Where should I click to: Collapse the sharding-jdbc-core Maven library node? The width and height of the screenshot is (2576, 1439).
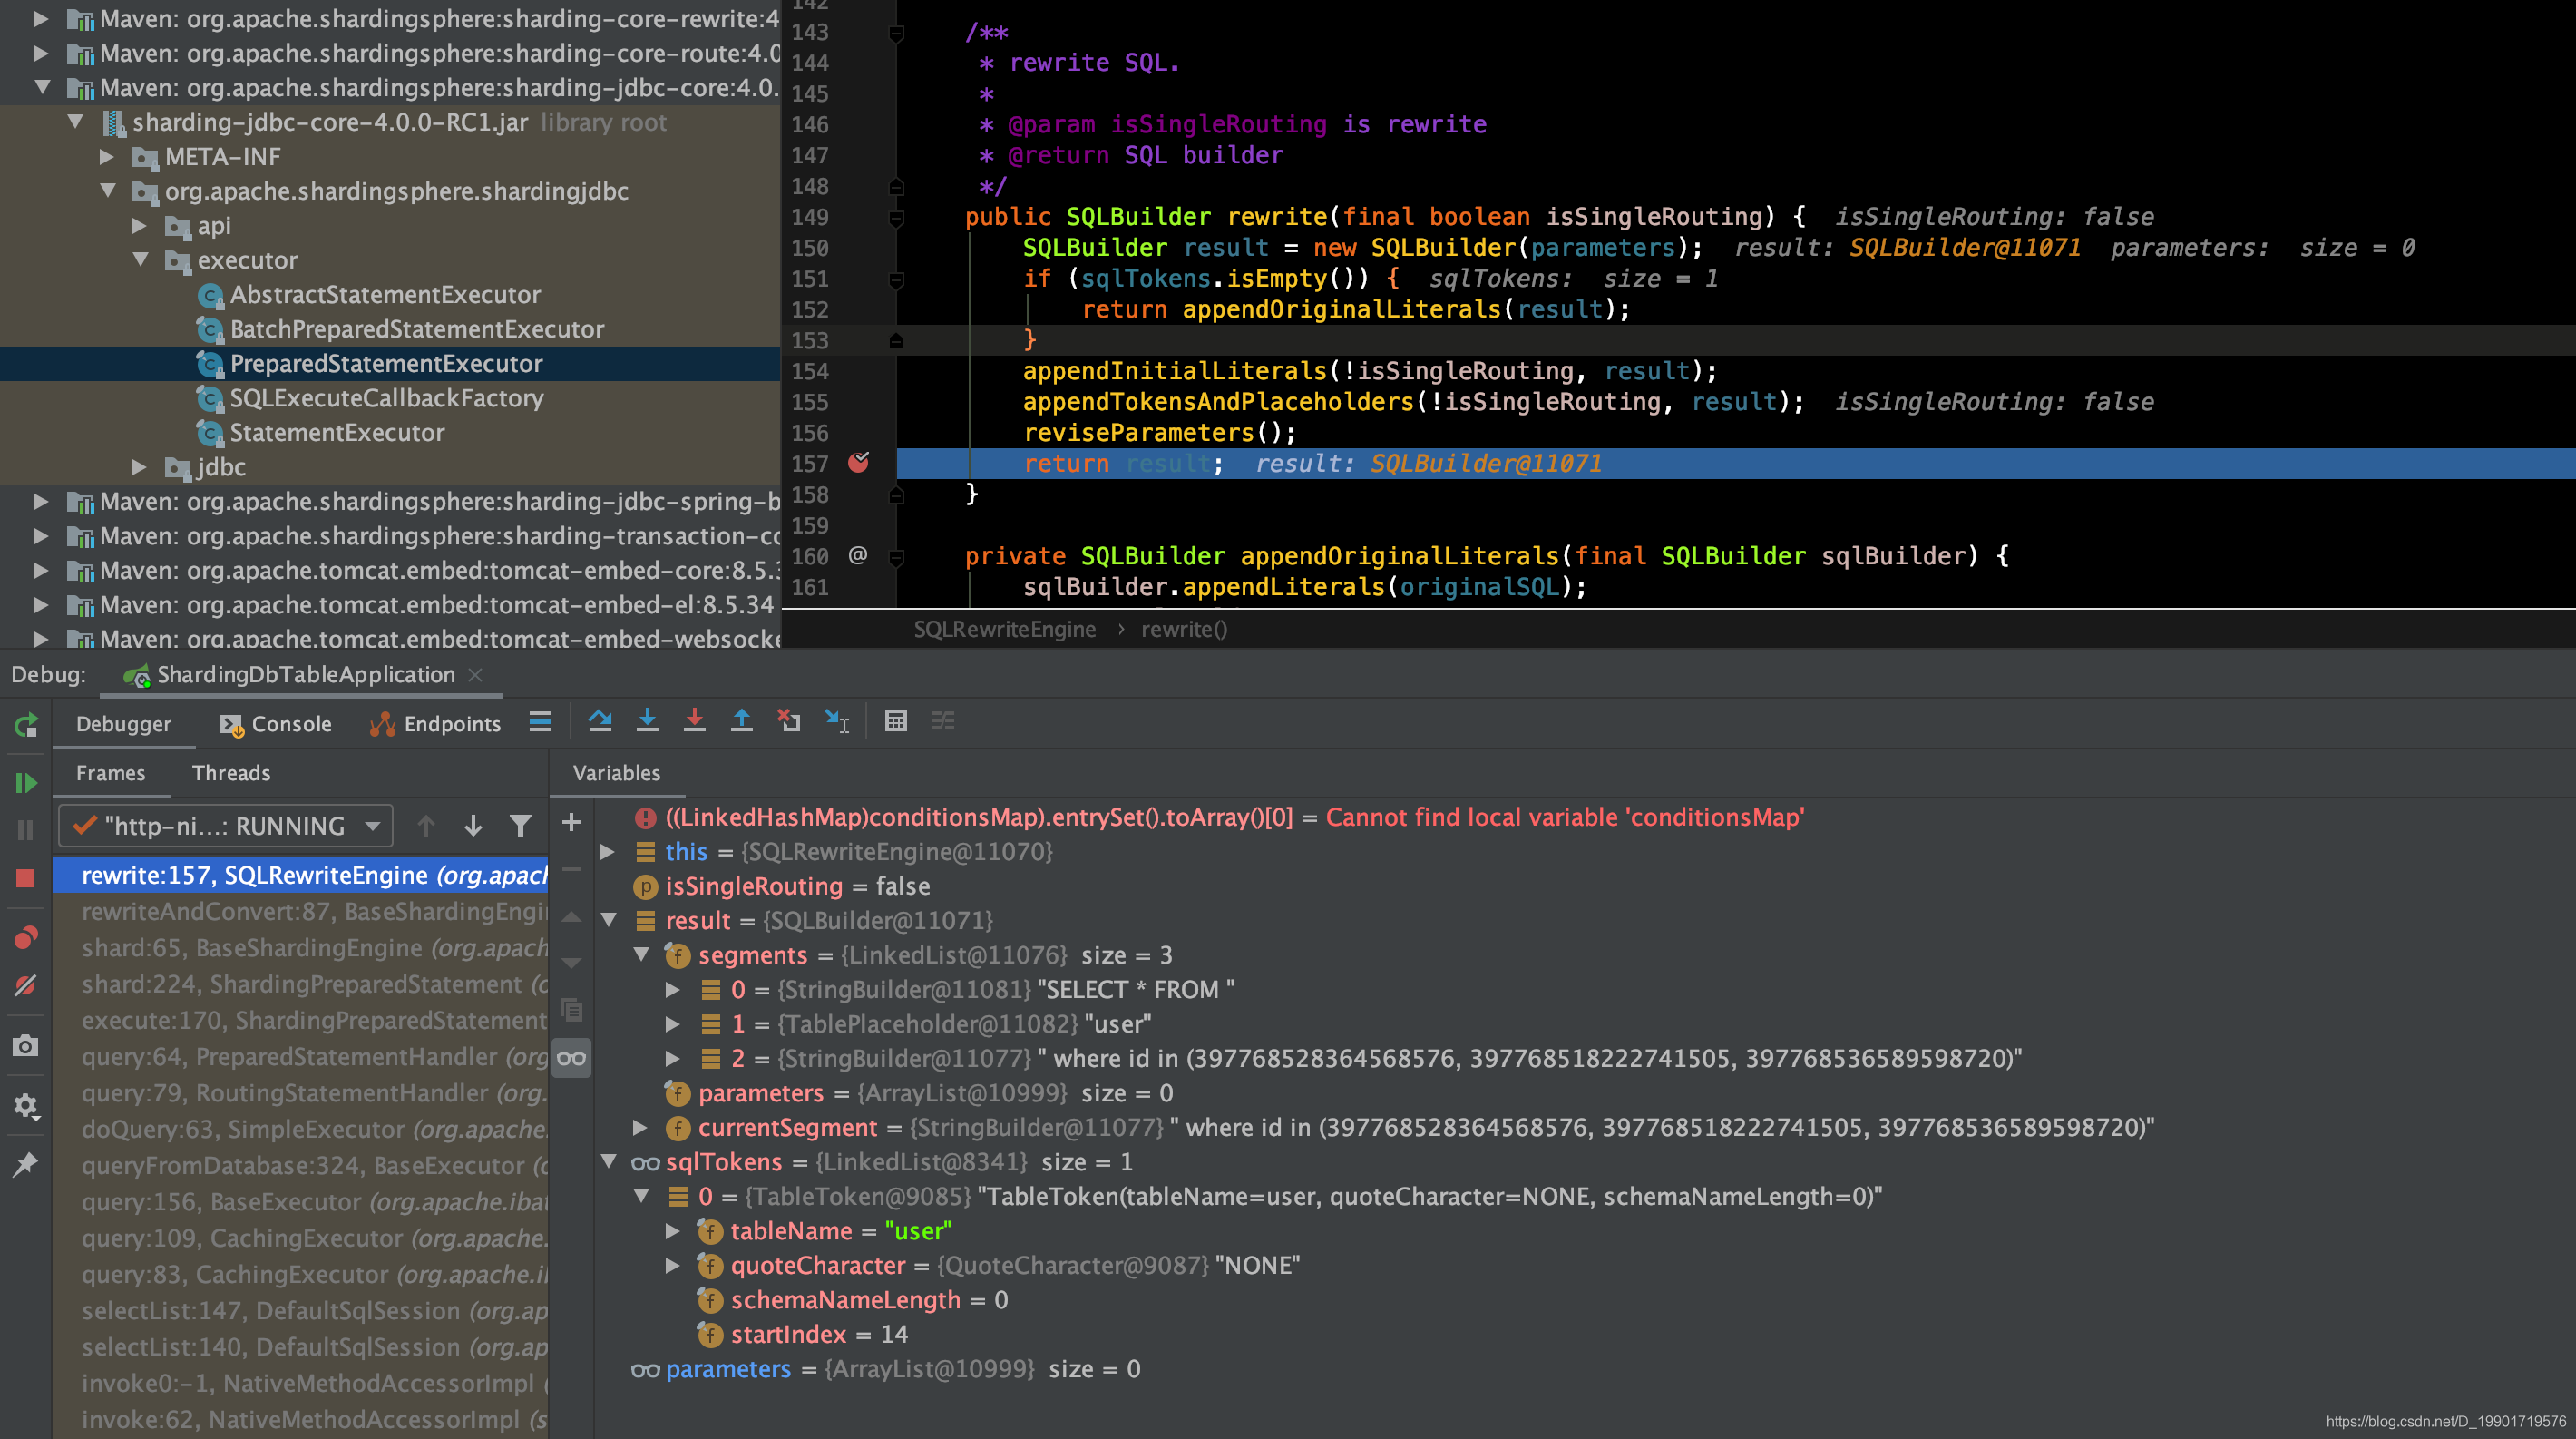coord(42,88)
